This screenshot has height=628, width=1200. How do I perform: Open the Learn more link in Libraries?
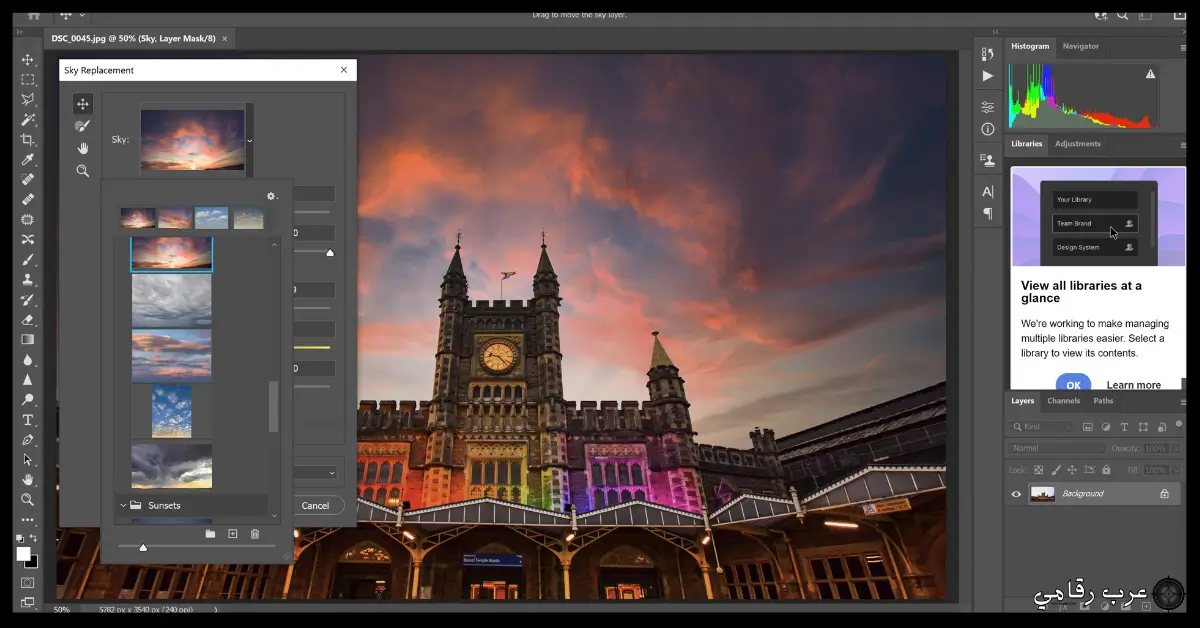click(x=1133, y=385)
